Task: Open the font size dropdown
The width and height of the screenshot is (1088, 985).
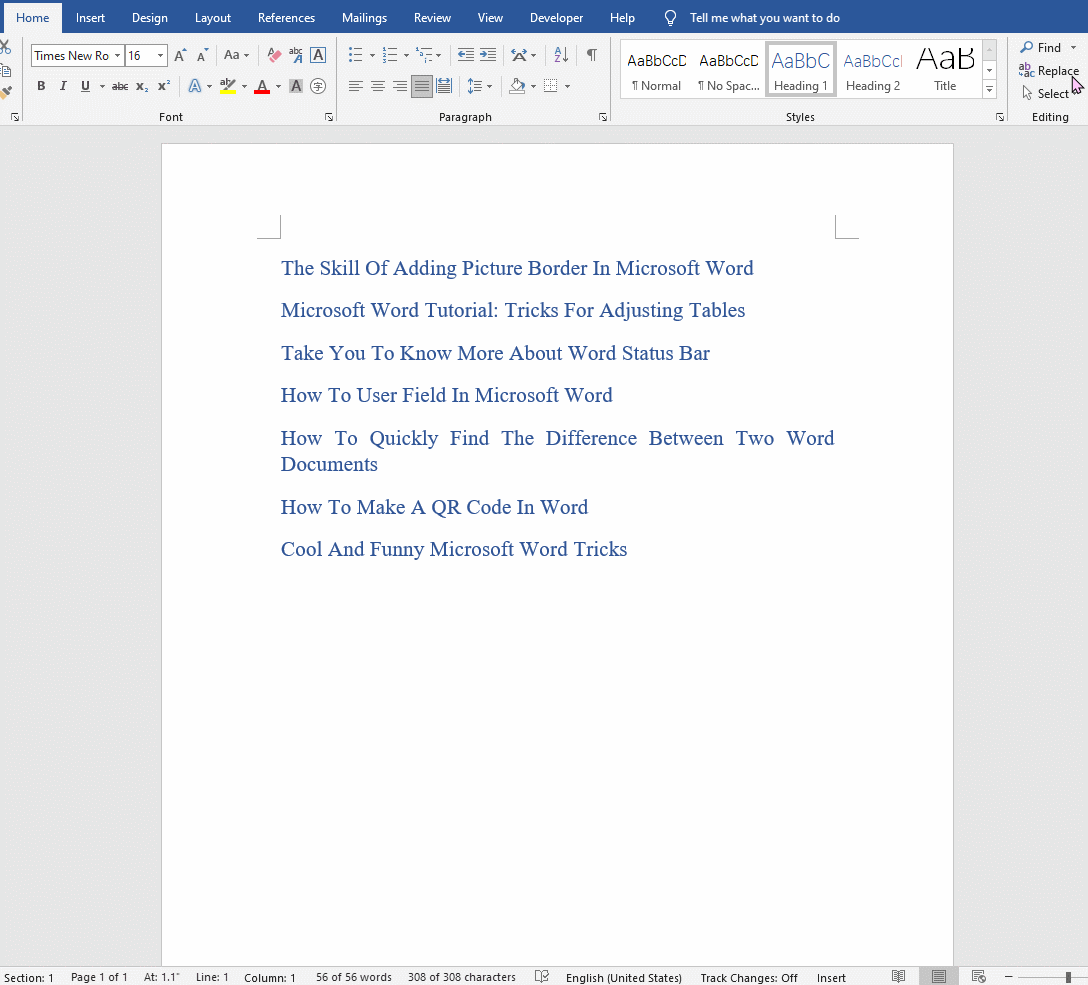Action: 160,55
